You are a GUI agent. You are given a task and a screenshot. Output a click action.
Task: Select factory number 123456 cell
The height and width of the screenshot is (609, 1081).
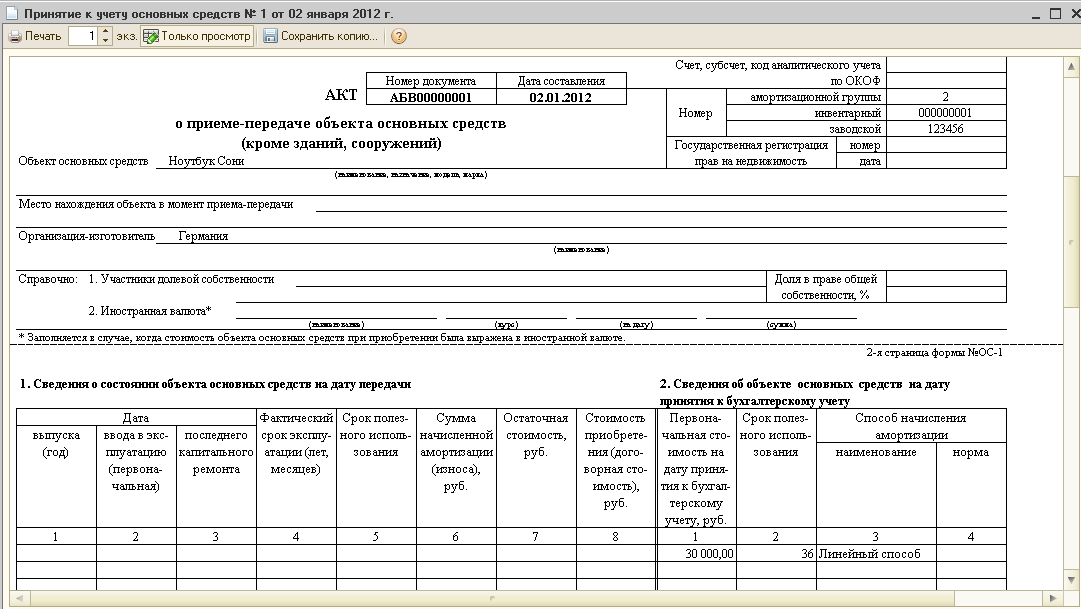click(945, 129)
